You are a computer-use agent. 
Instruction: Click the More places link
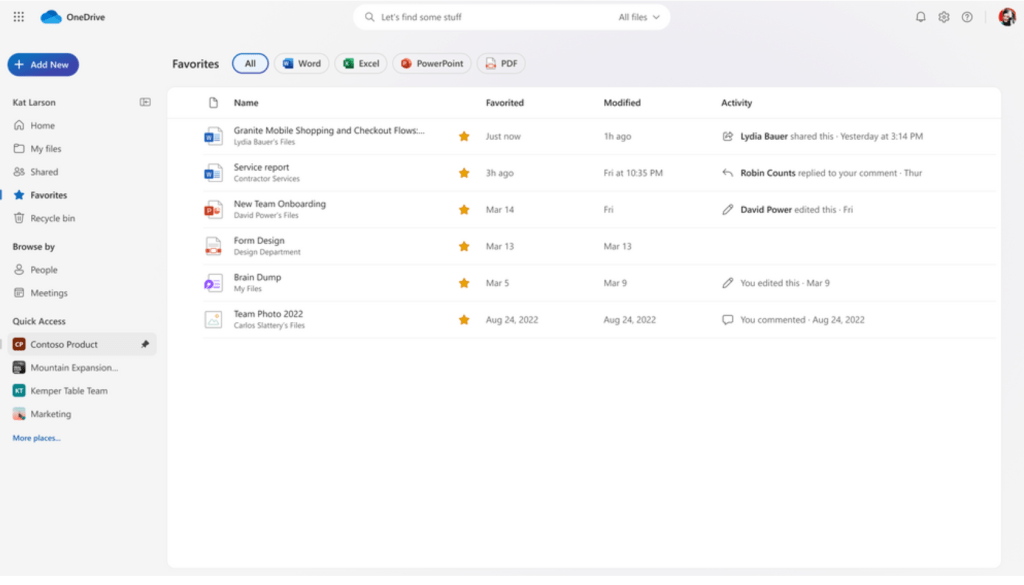(x=37, y=438)
